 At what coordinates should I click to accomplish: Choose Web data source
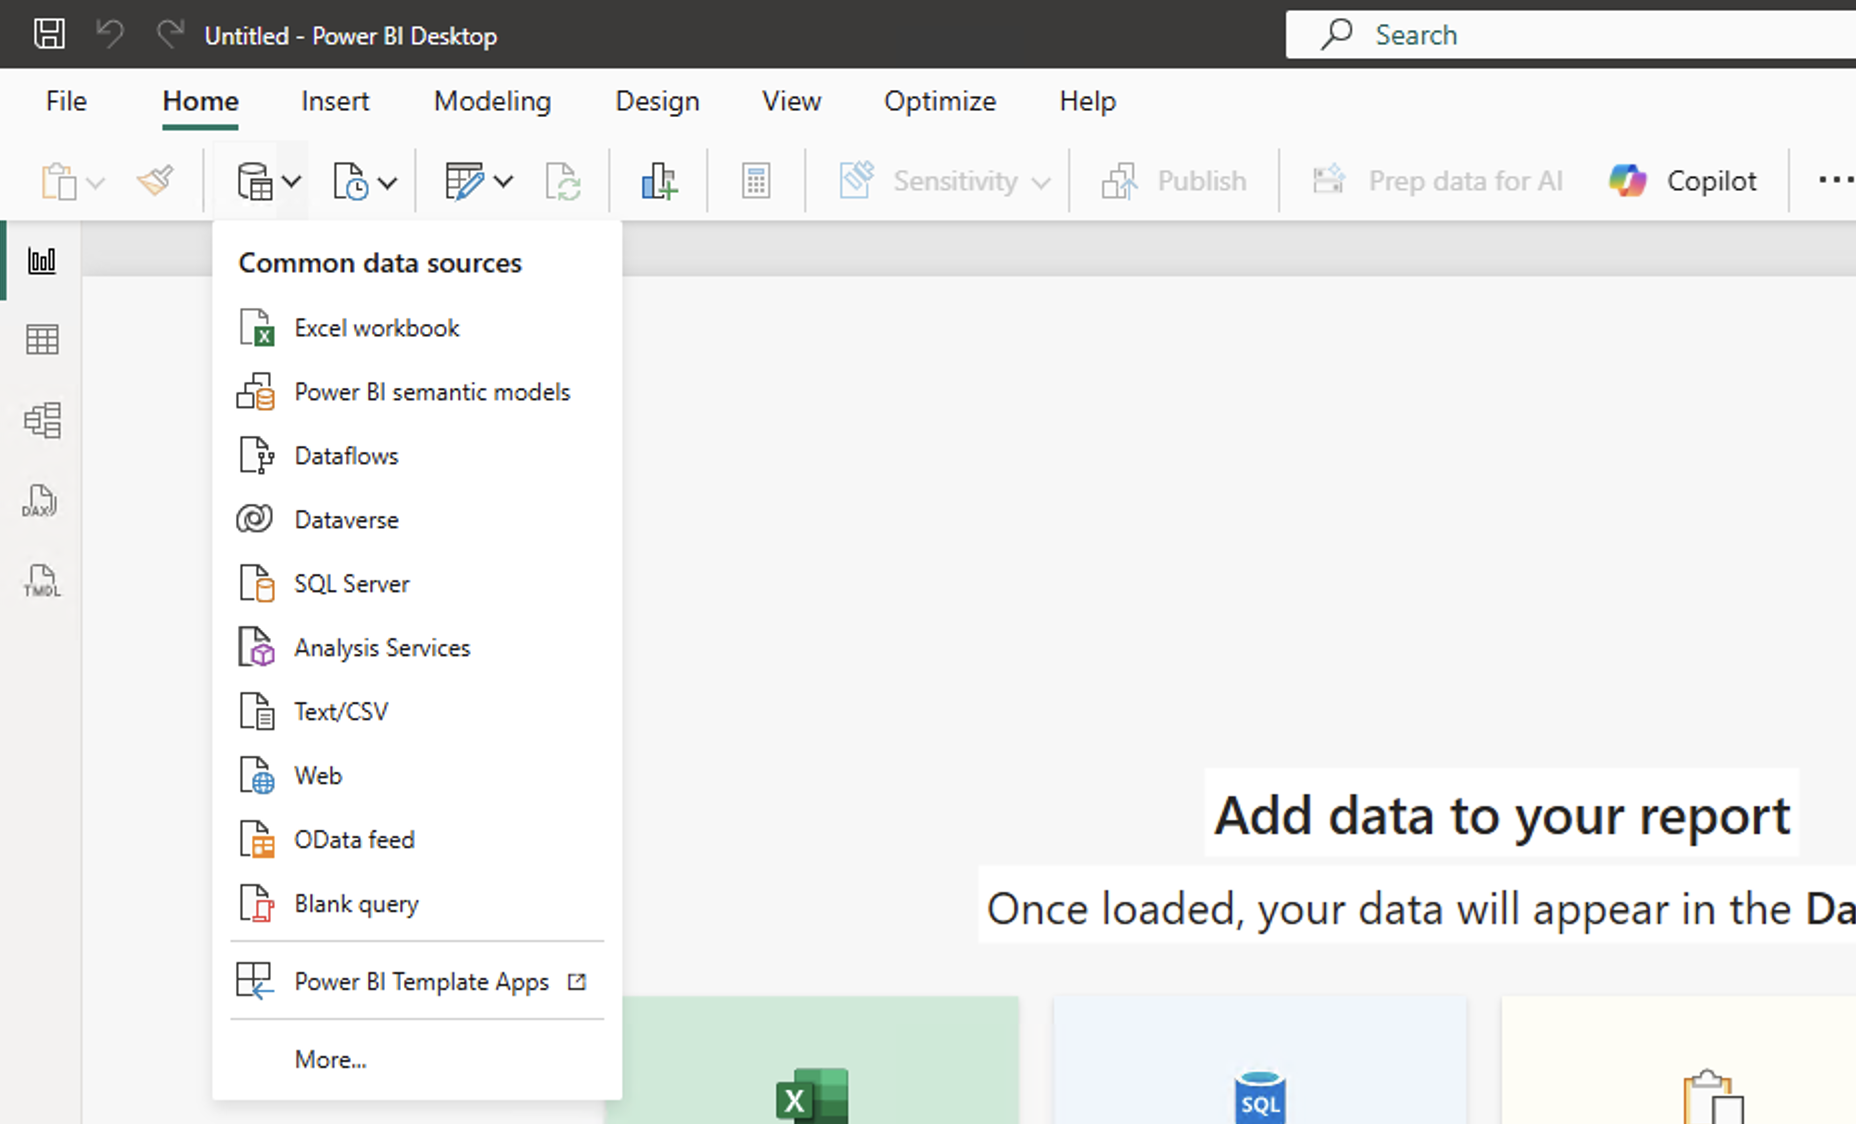tap(417, 776)
